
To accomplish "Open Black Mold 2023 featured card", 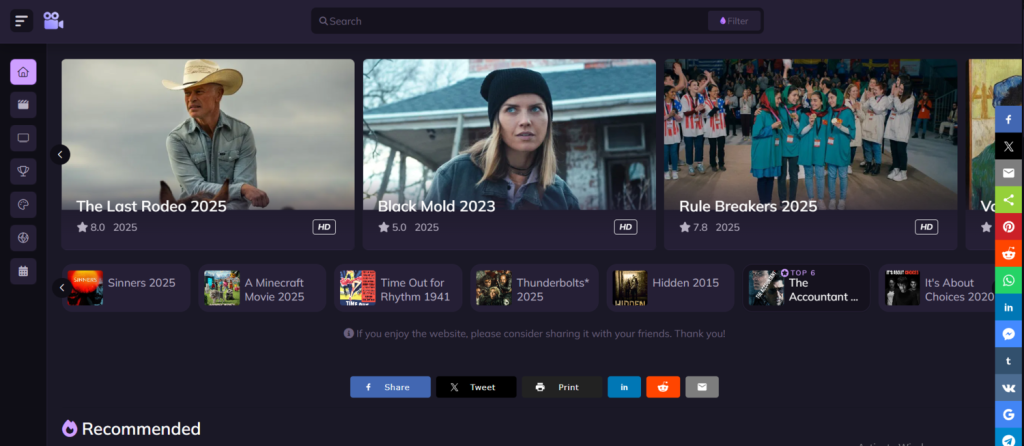I will click(x=509, y=155).
